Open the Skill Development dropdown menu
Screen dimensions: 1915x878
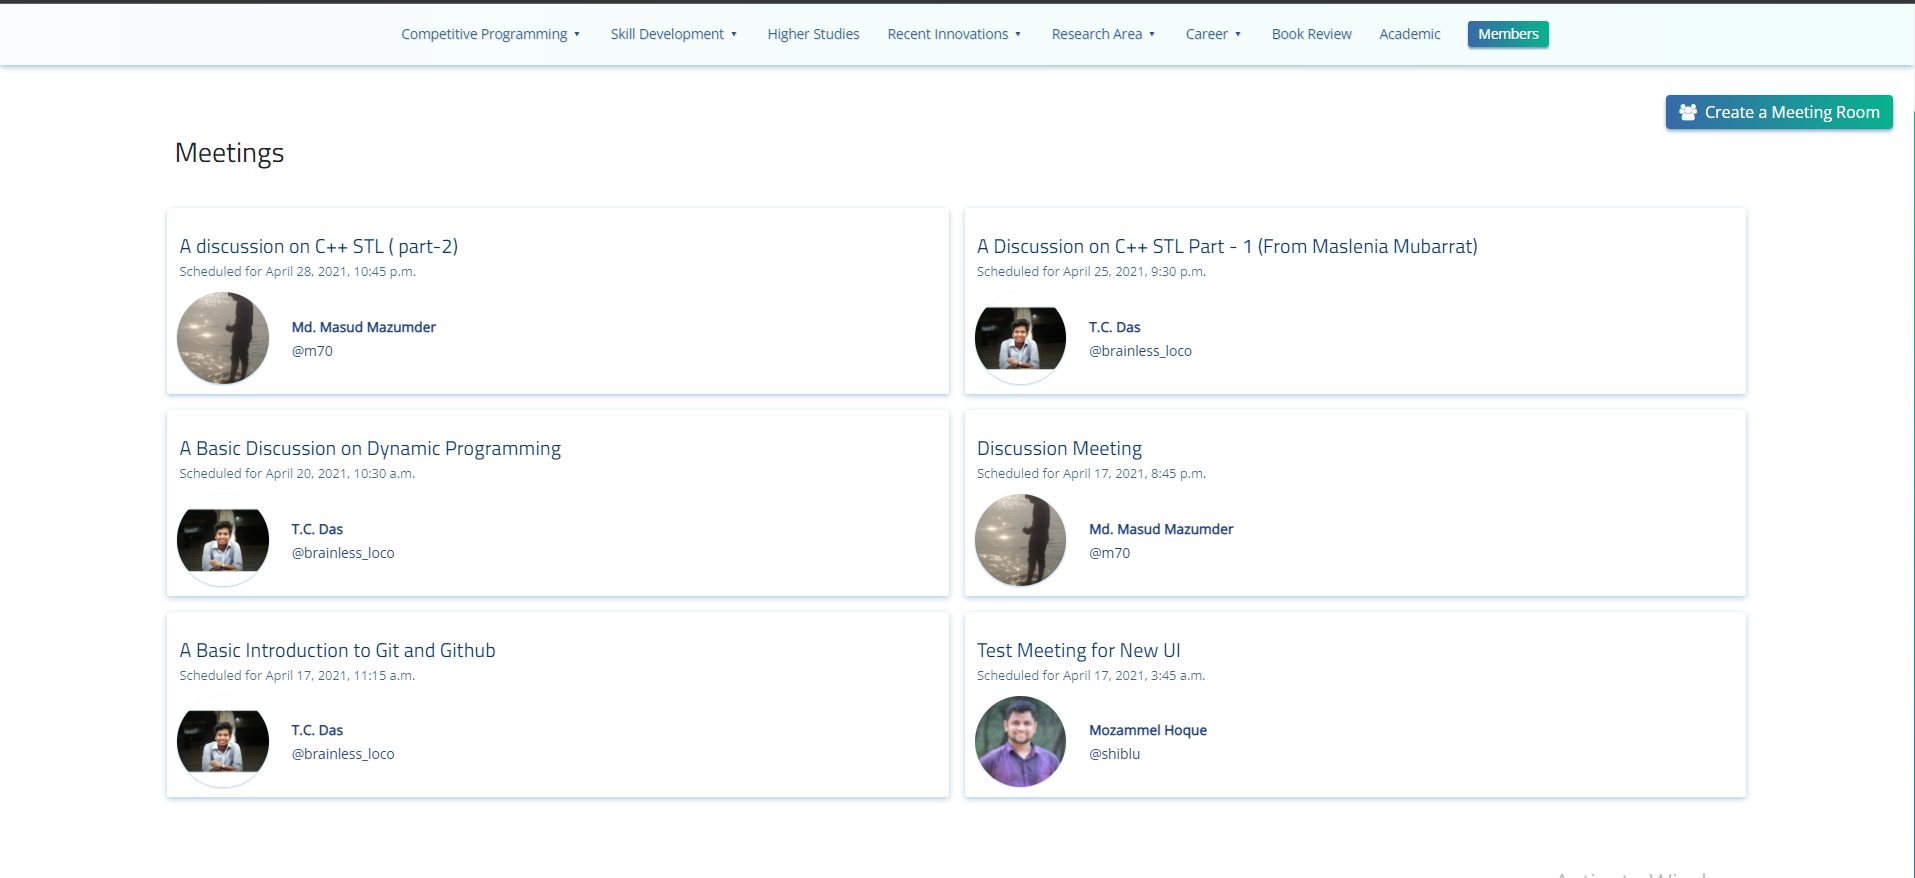tap(673, 34)
